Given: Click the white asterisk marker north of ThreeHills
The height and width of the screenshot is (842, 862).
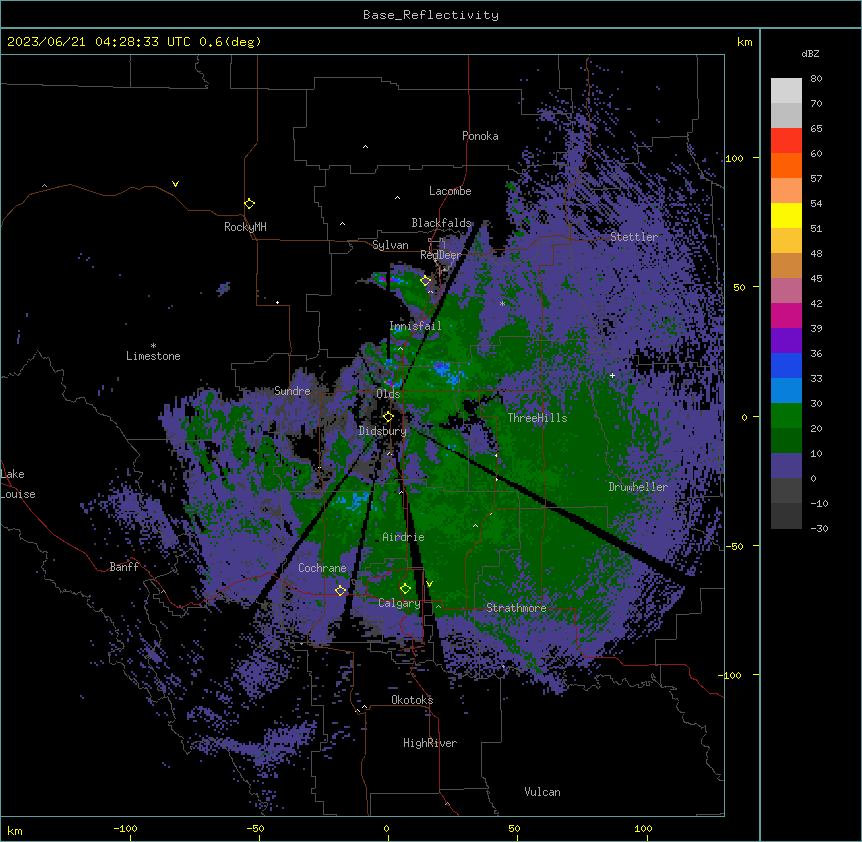Looking at the screenshot, I should tap(502, 303).
